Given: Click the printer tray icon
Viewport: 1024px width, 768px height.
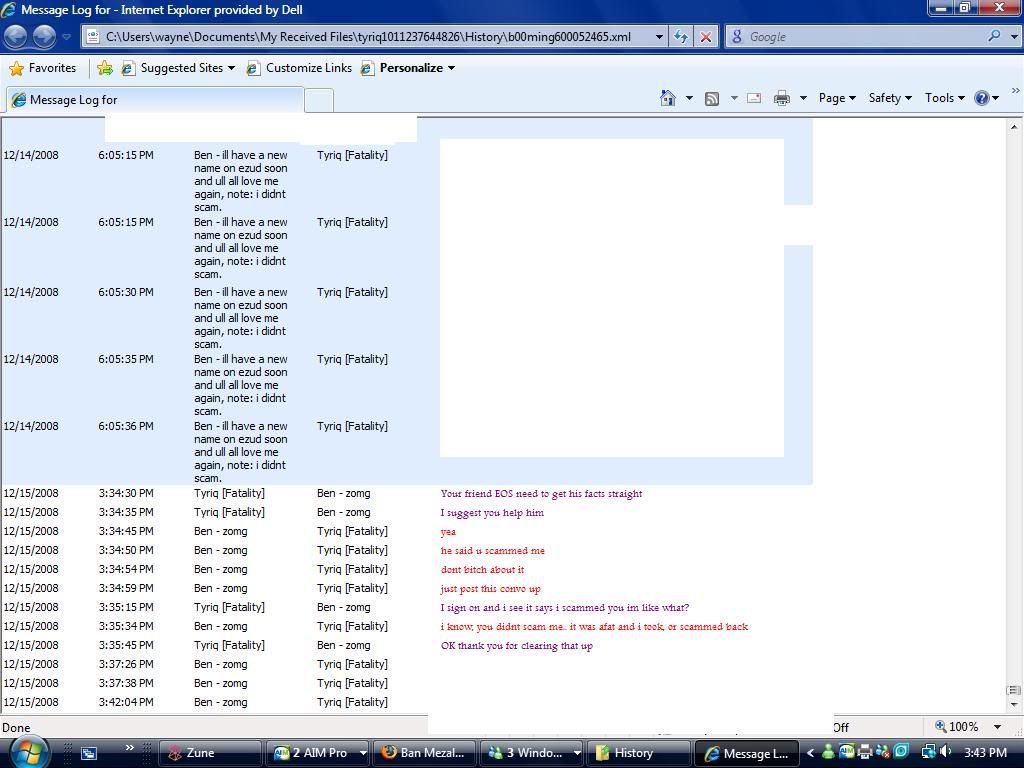Looking at the screenshot, I should [x=865, y=752].
